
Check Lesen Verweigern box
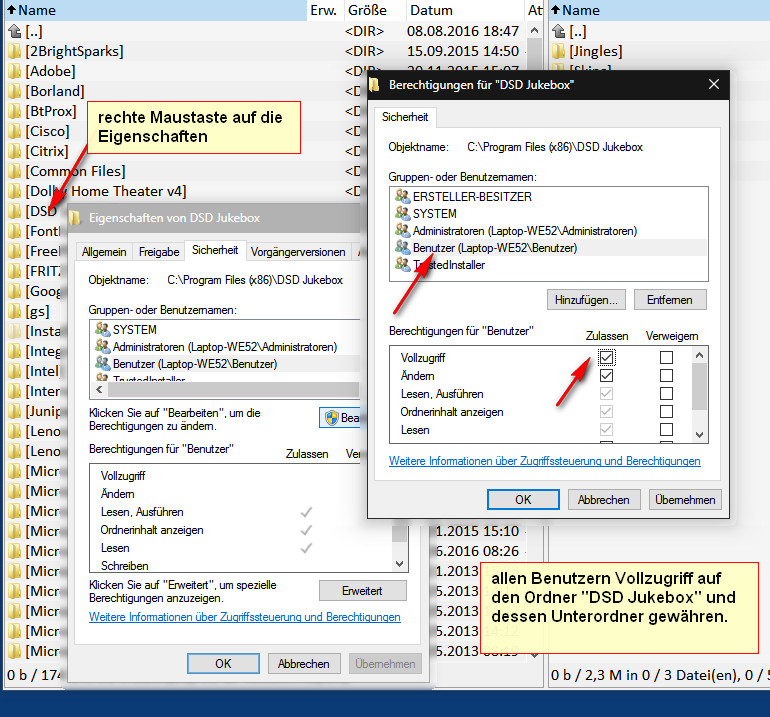click(x=666, y=430)
